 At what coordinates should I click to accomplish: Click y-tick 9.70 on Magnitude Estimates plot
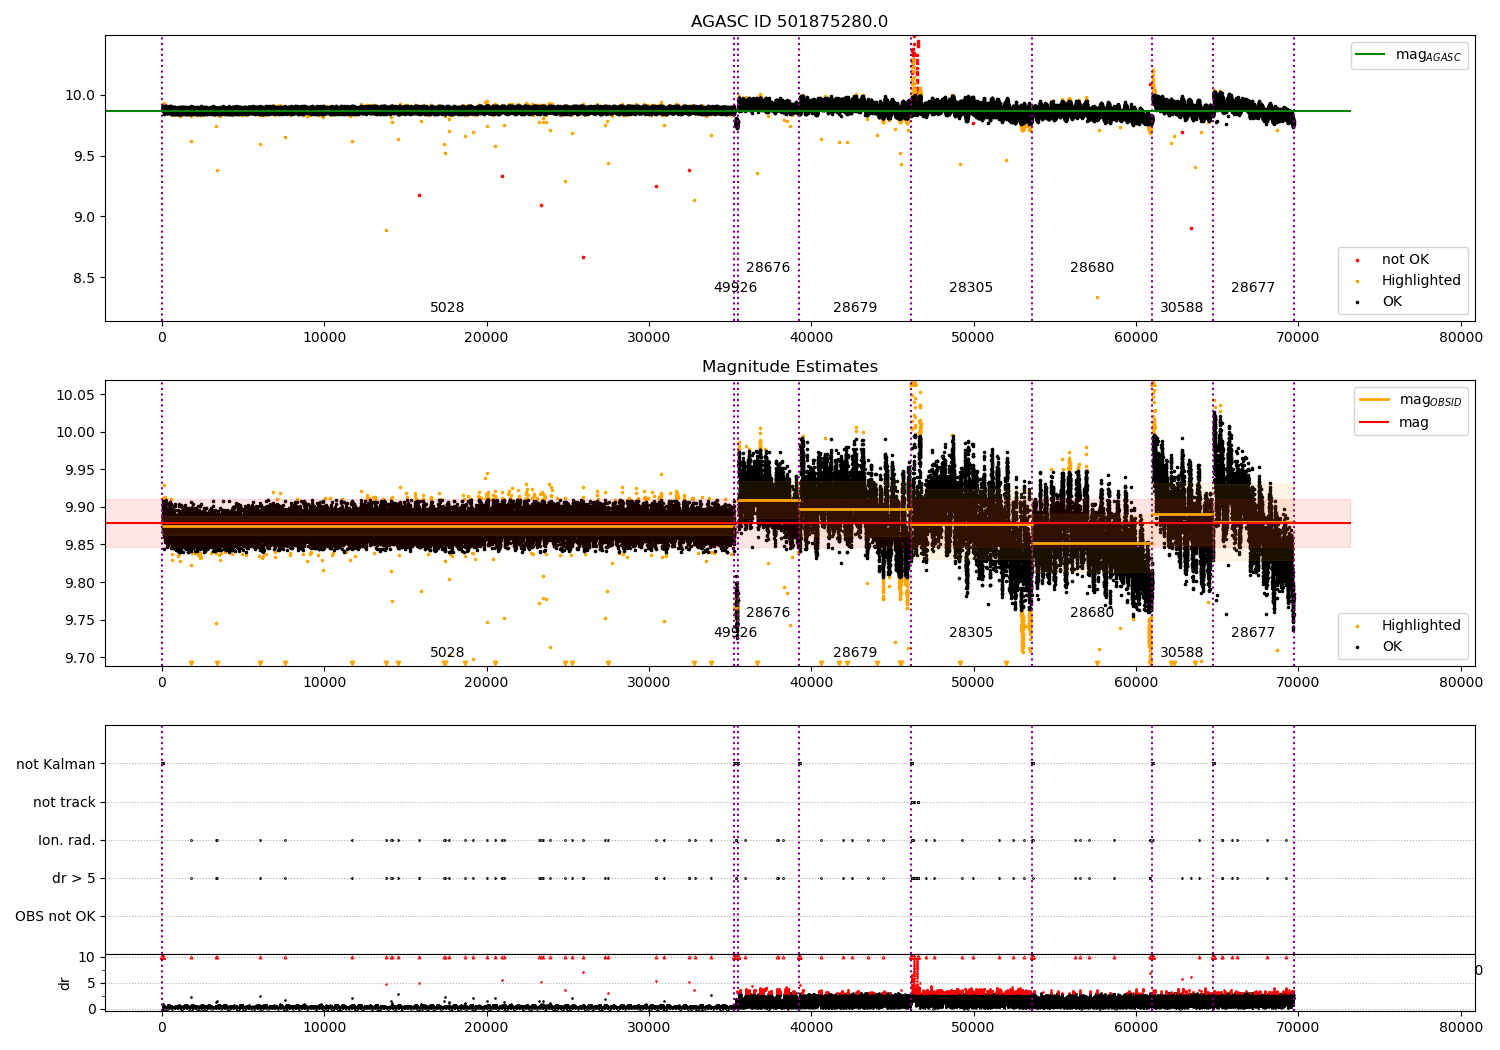click(80, 659)
